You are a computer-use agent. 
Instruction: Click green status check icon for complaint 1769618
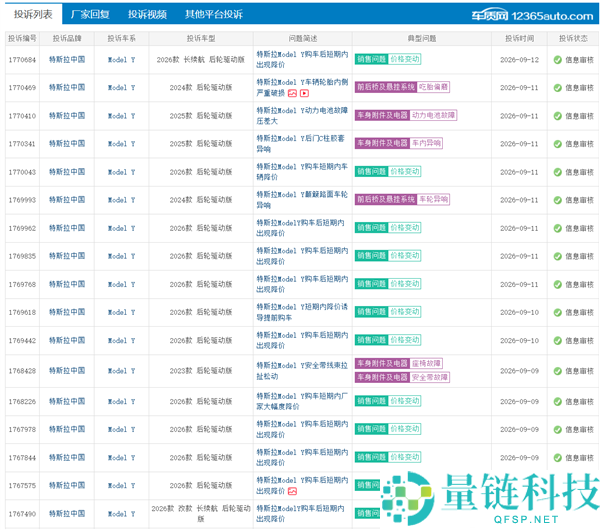[558, 312]
